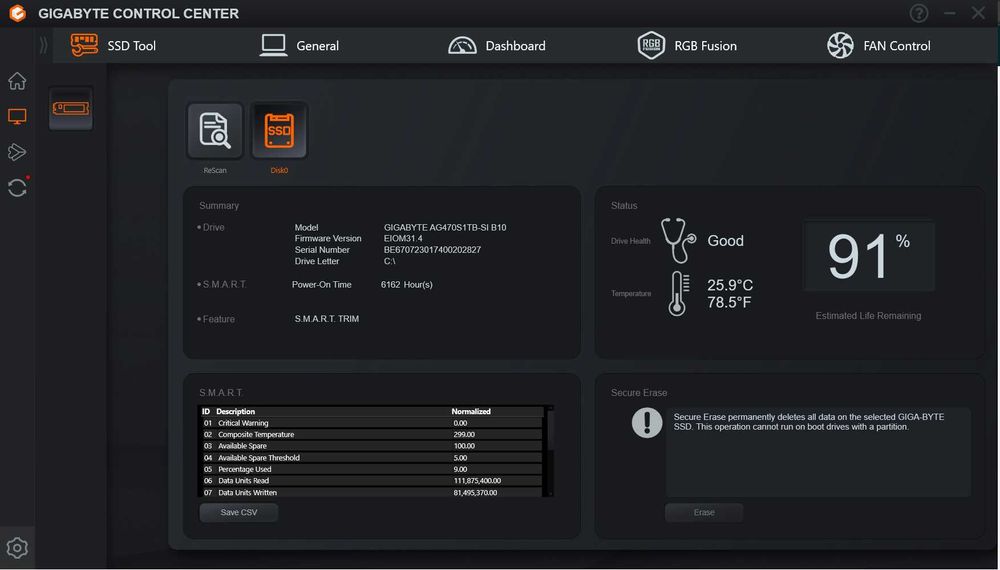
Task: Click the Drive Health stethoscope icon
Action: pyautogui.click(x=678, y=240)
